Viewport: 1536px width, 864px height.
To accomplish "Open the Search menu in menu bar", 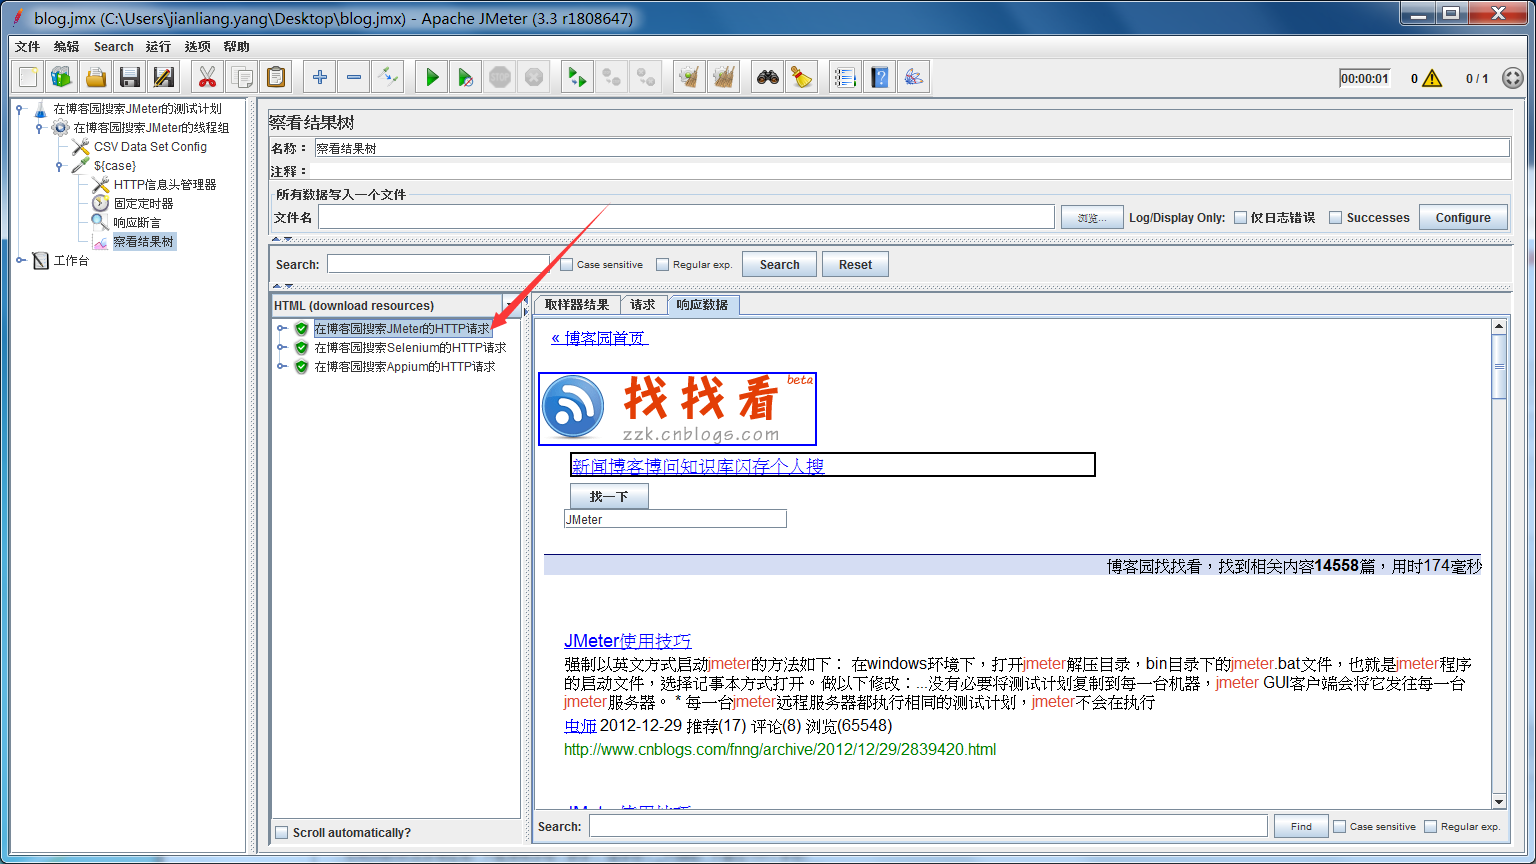I will click(x=113, y=47).
